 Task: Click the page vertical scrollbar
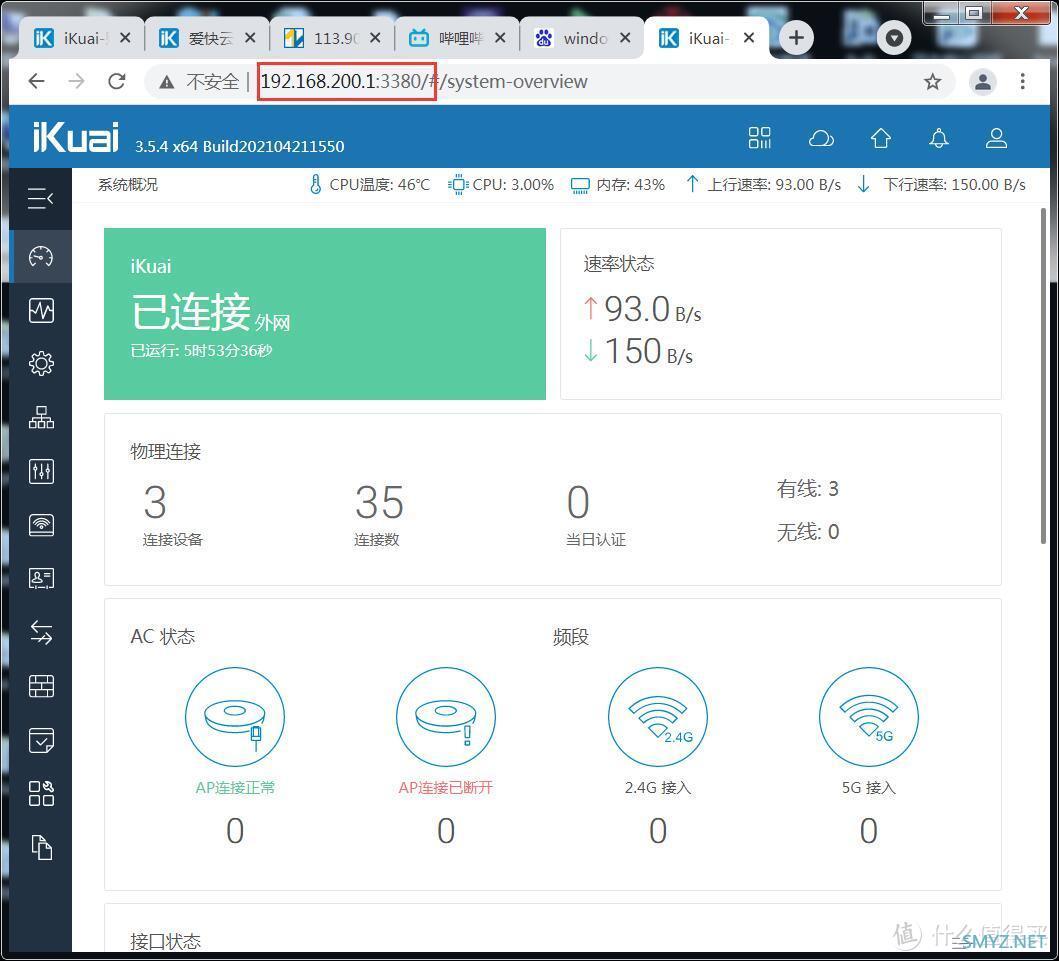tap(1044, 375)
